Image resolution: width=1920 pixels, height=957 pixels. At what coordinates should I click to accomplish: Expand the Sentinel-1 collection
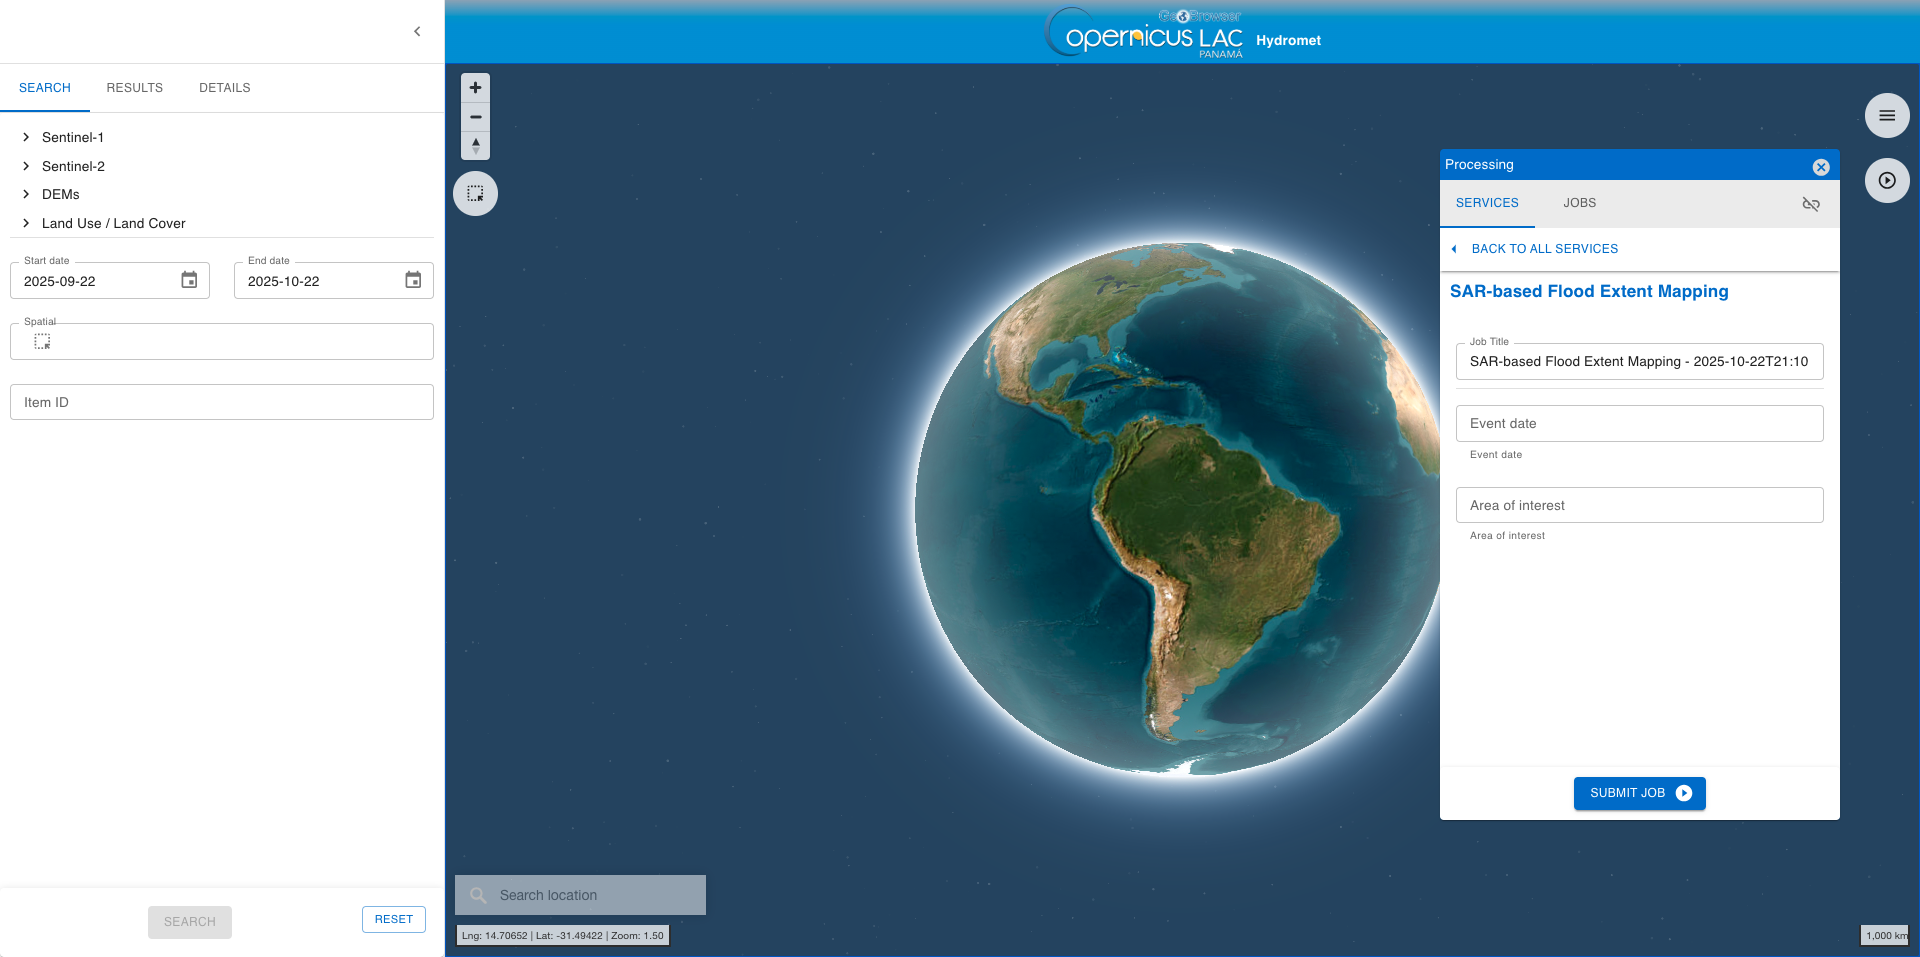pyautogui.click(x=27, y=138)
